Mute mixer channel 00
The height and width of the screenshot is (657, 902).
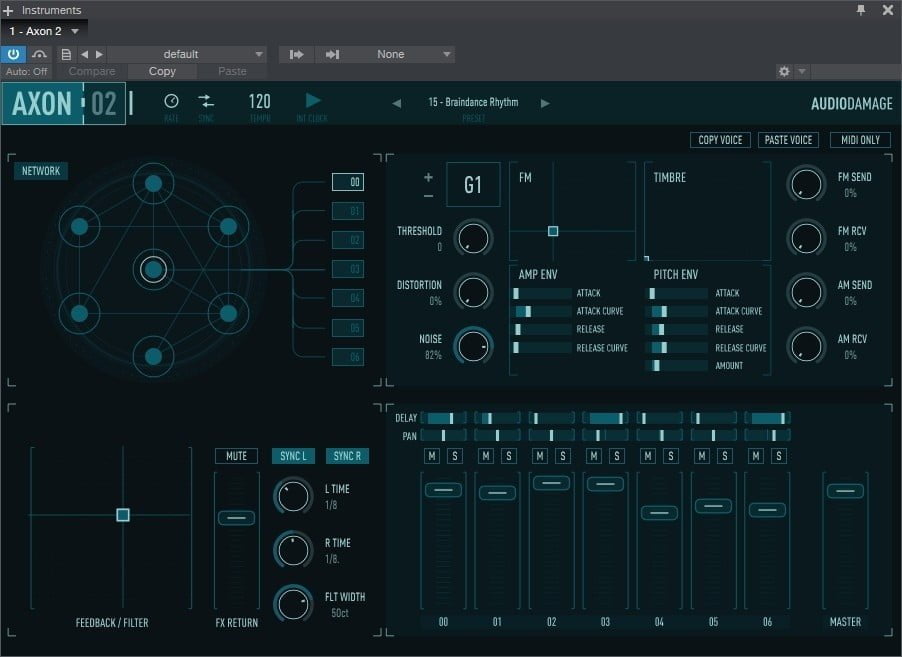[x=432, y=456]
